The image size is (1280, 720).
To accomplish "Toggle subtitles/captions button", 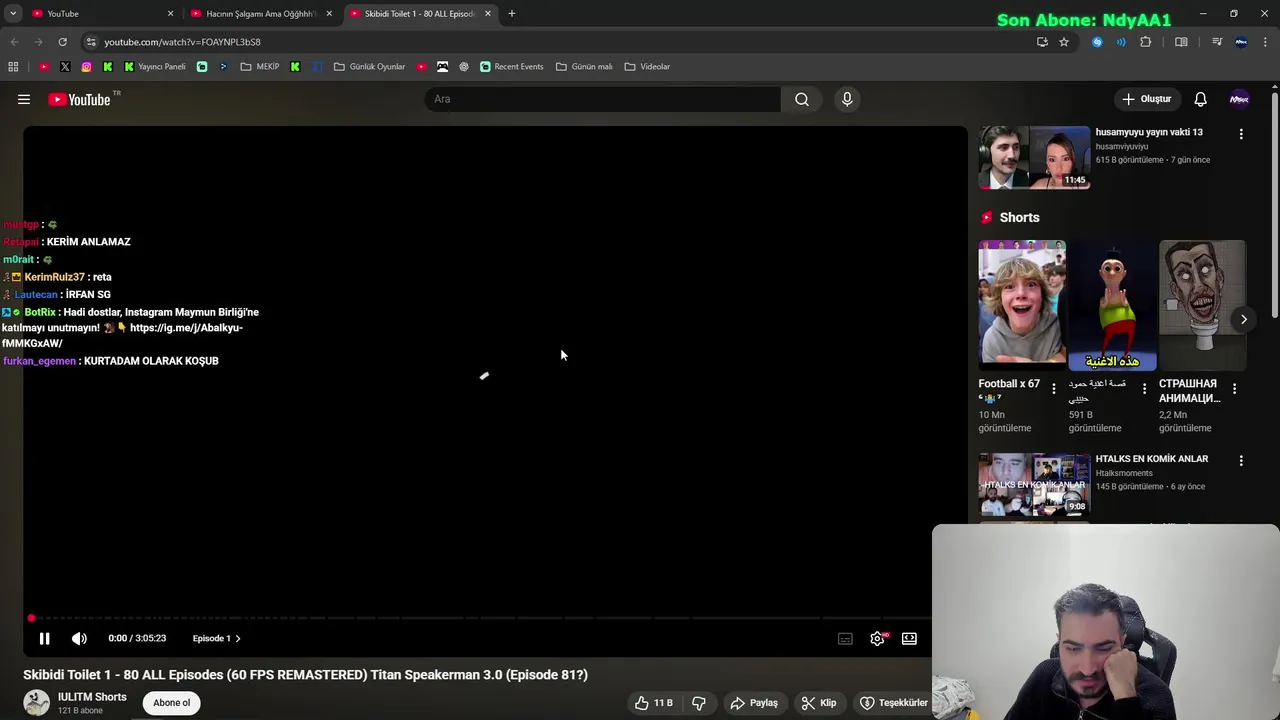I will coord(845,638).
